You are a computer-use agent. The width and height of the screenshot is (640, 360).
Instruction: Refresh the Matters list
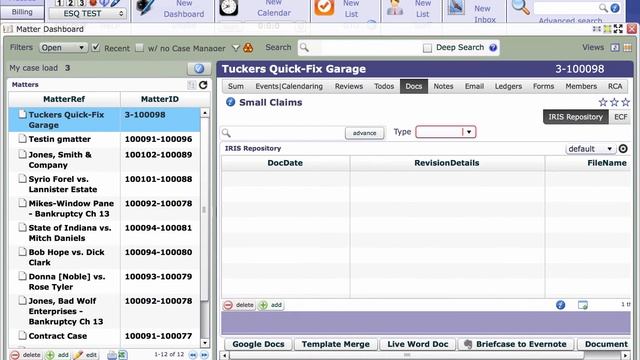[203, 84]
